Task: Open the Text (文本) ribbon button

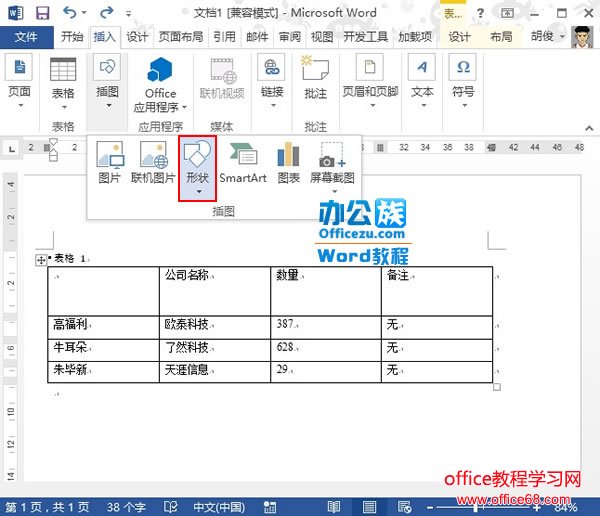Action: coord(422,81)
